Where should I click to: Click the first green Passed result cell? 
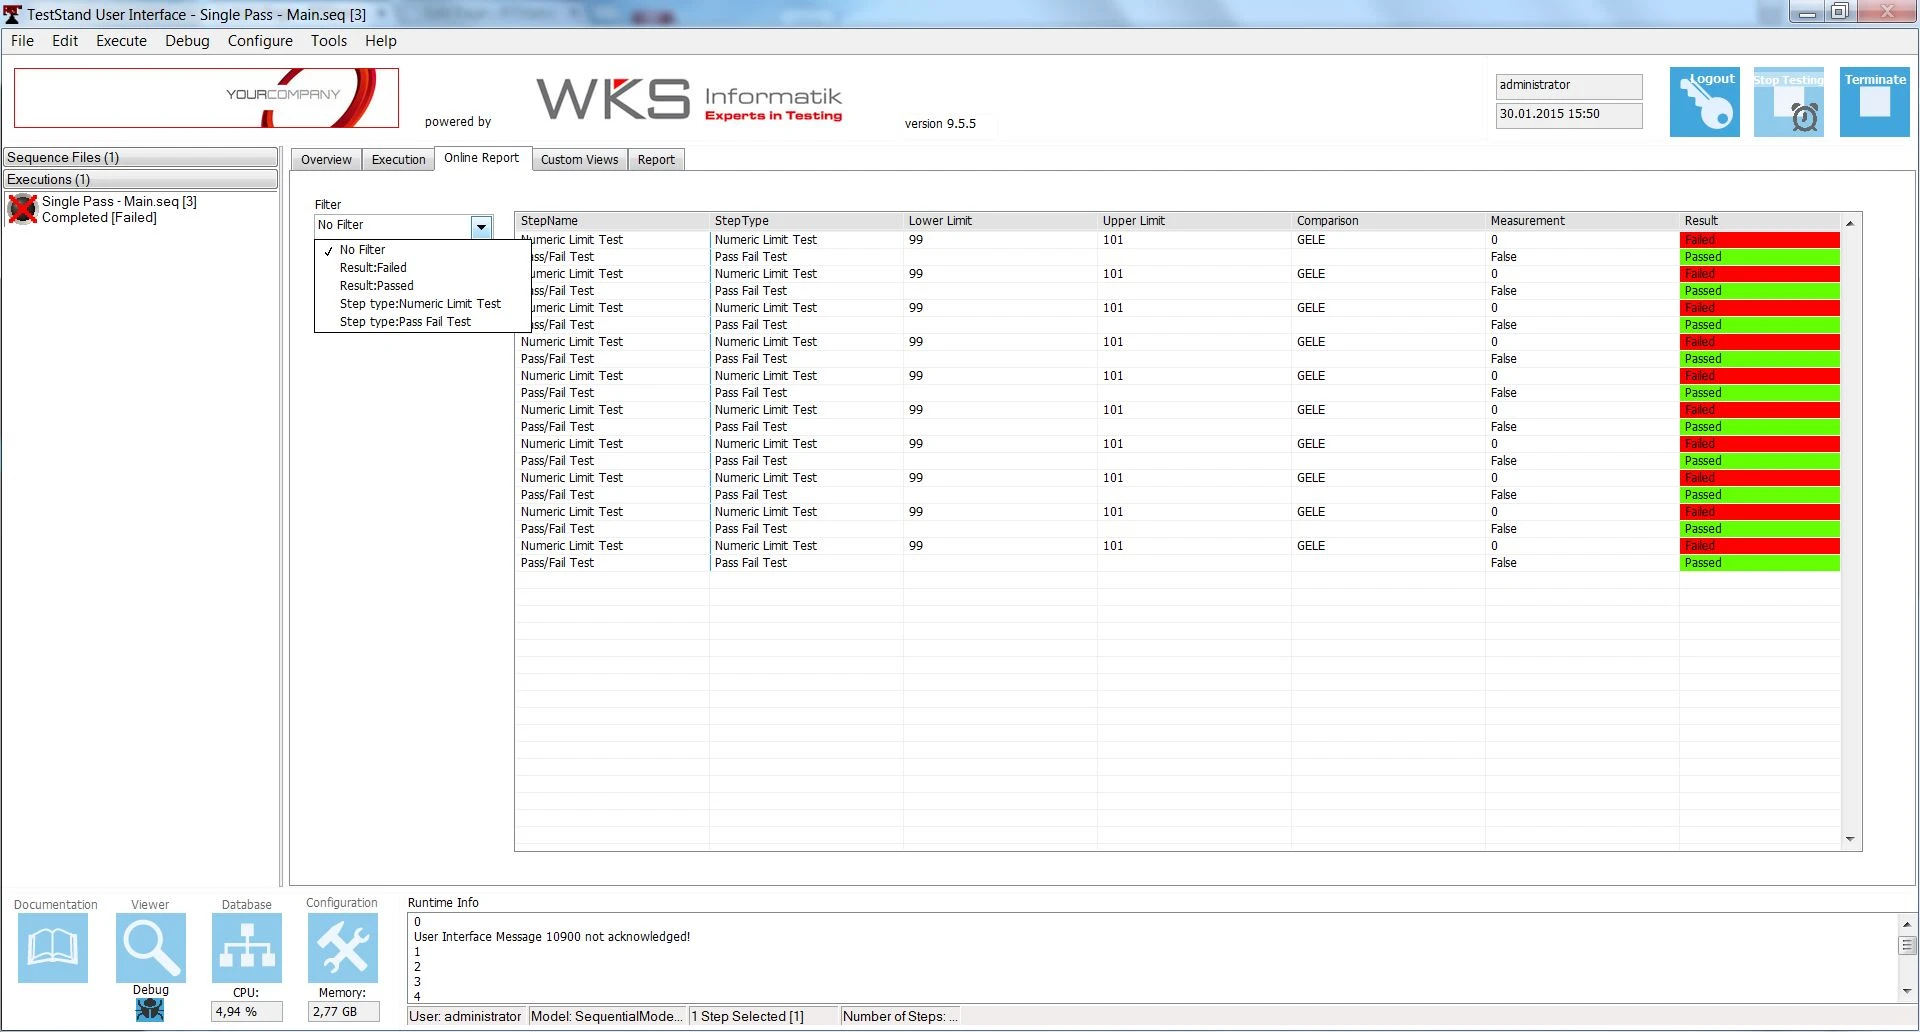[1760, 257]
